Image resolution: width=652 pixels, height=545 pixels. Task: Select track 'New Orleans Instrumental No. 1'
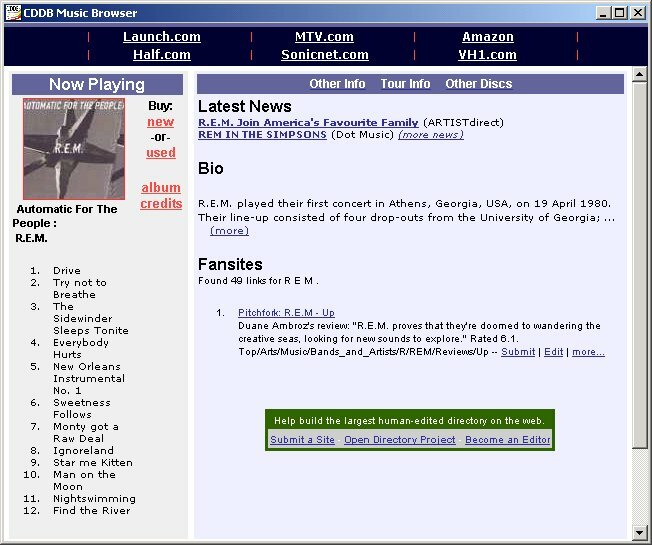tap(89, 379)
